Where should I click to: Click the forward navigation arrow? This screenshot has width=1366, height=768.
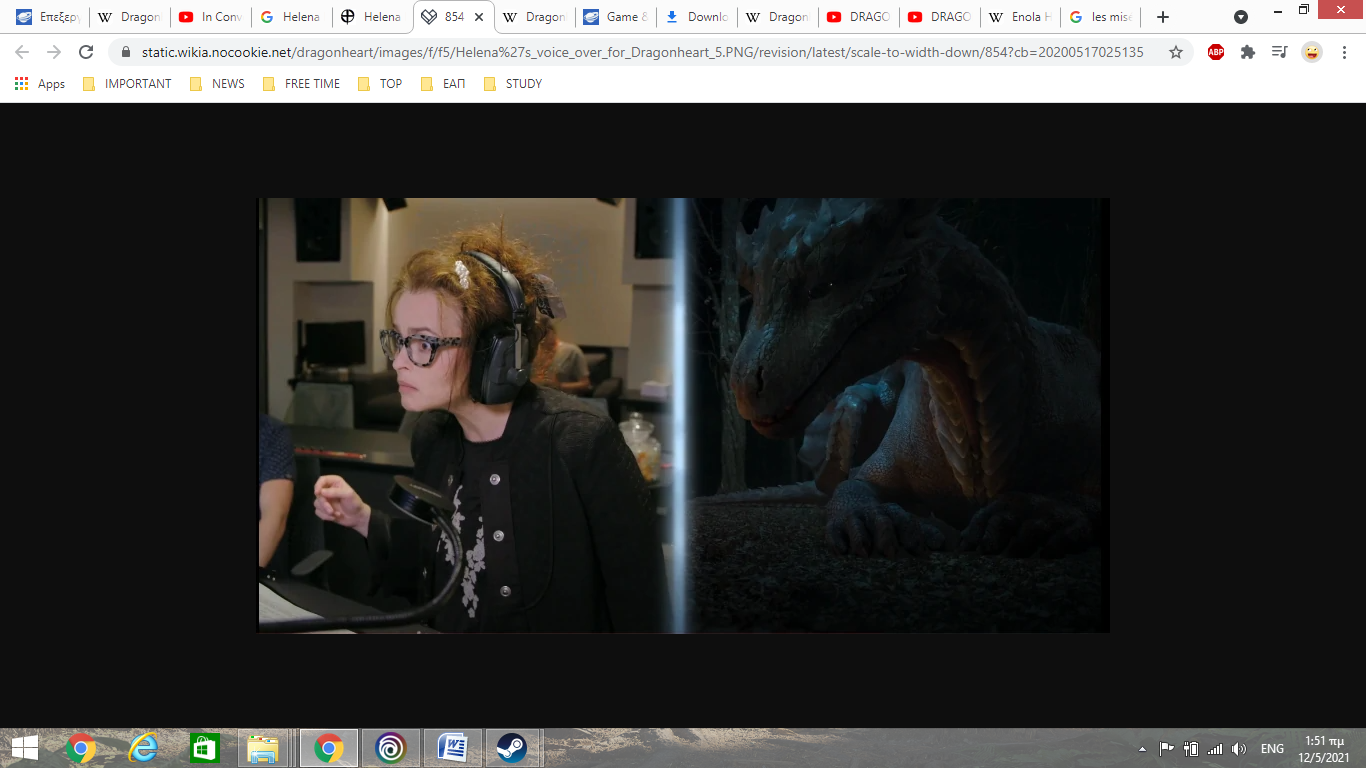coord(54,52)
